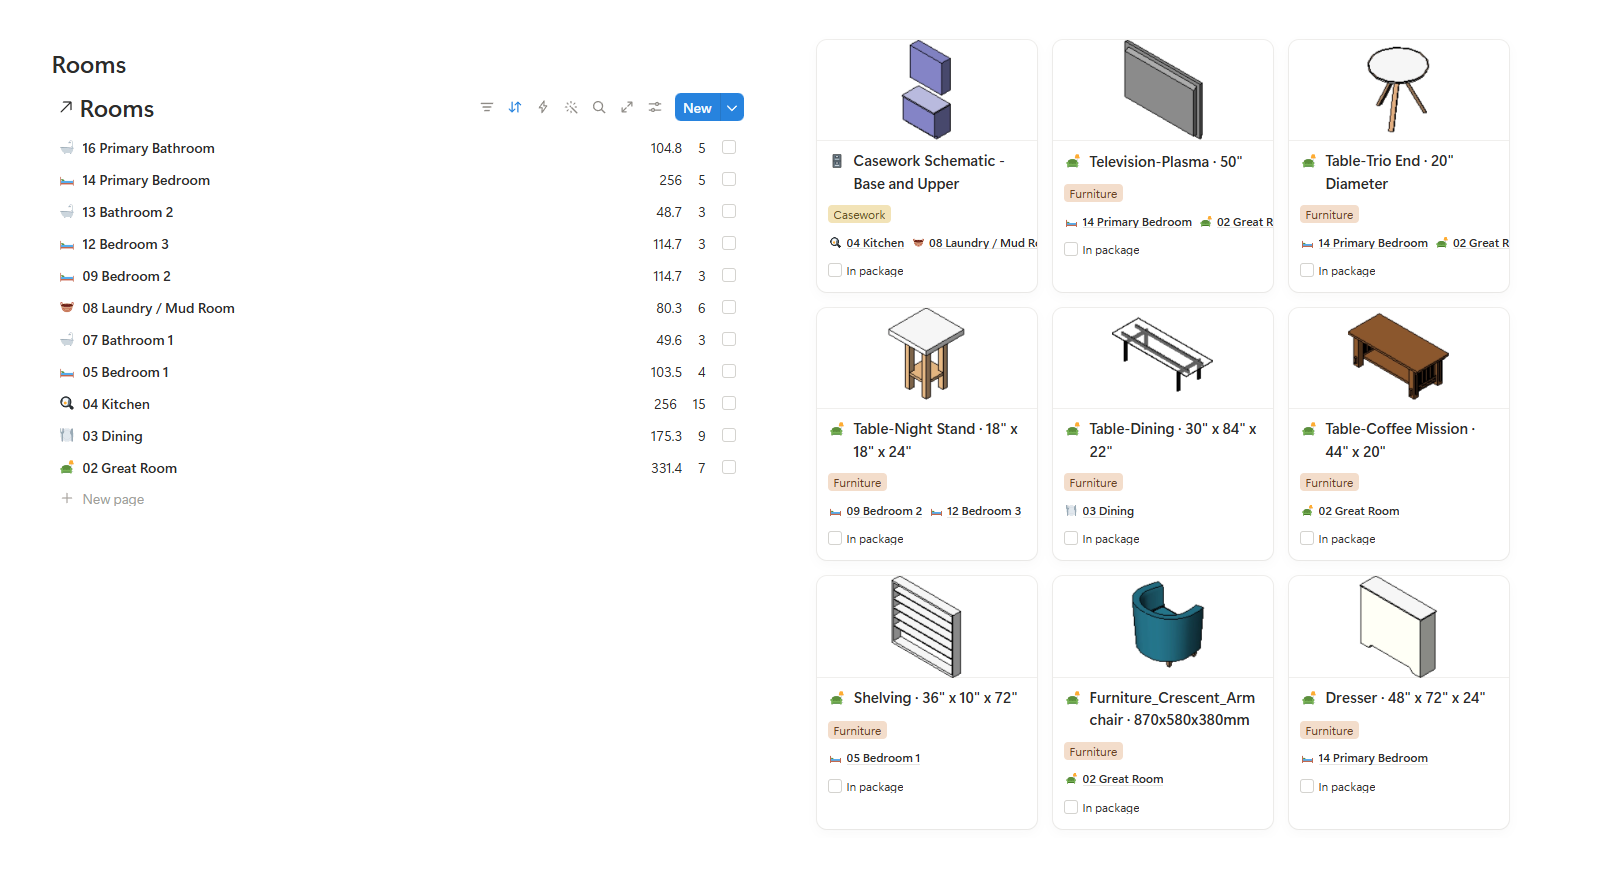Click the sparkle AI icon in toolbar
The height and width of the screenshot is (874, 1597).
[571, 107]
